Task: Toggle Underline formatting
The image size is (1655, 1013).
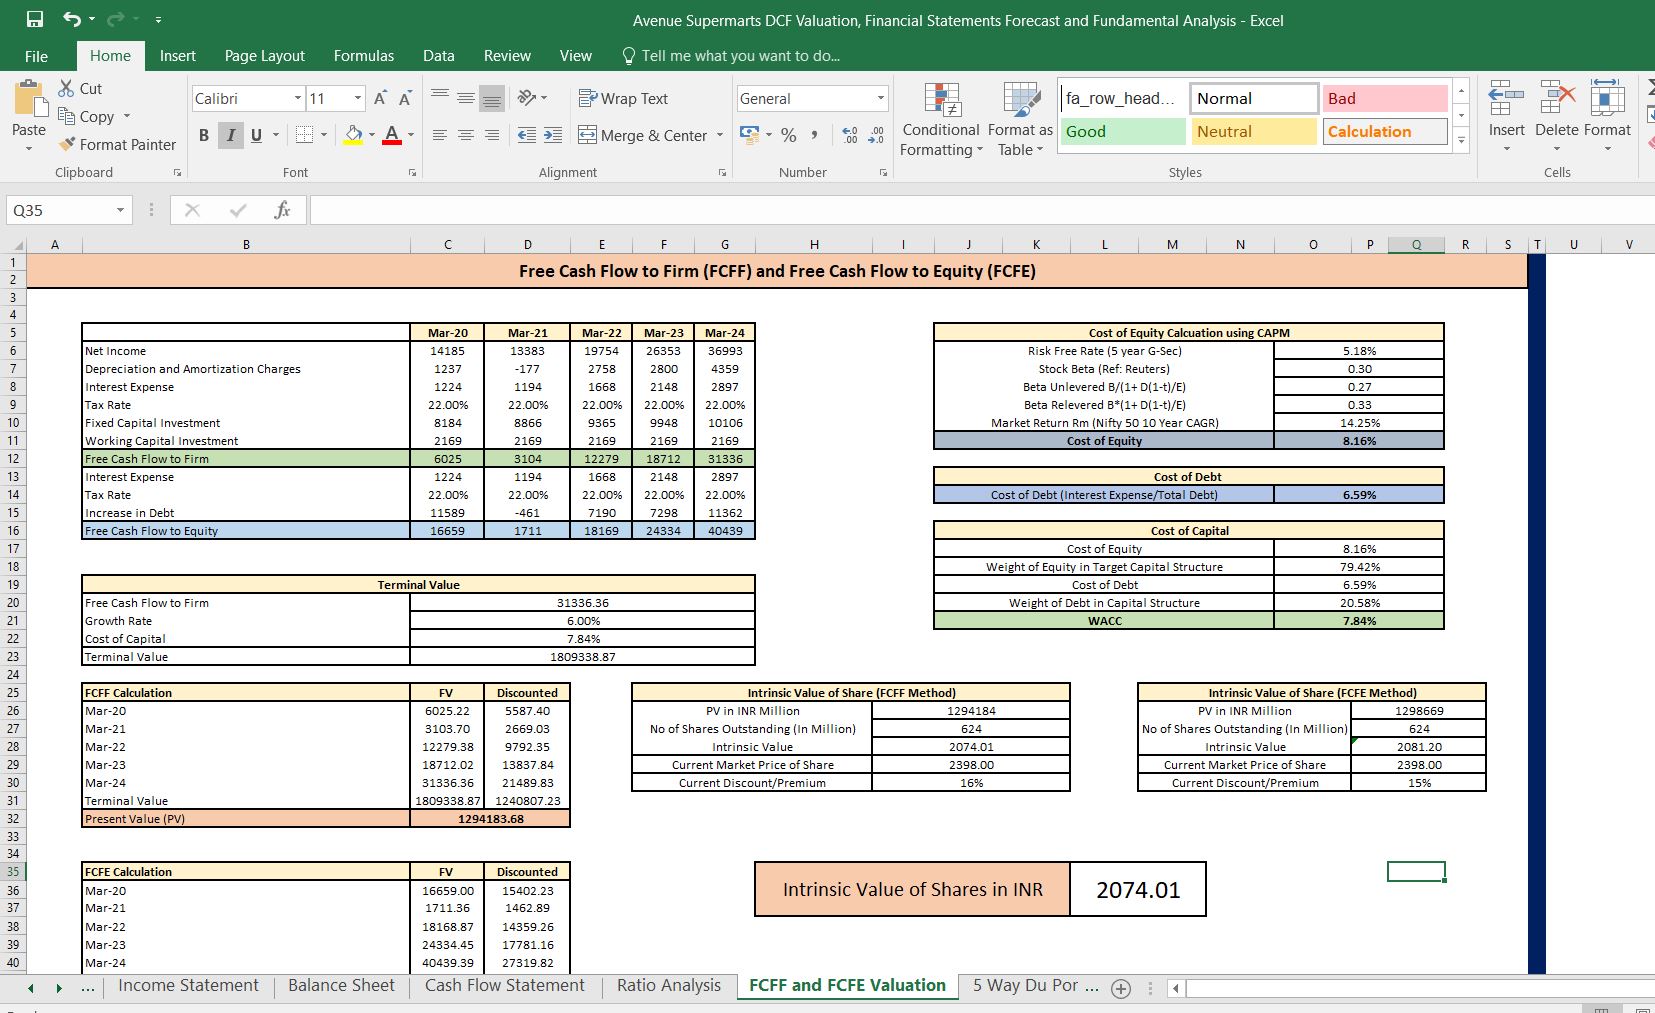Action: coord(256,135)
